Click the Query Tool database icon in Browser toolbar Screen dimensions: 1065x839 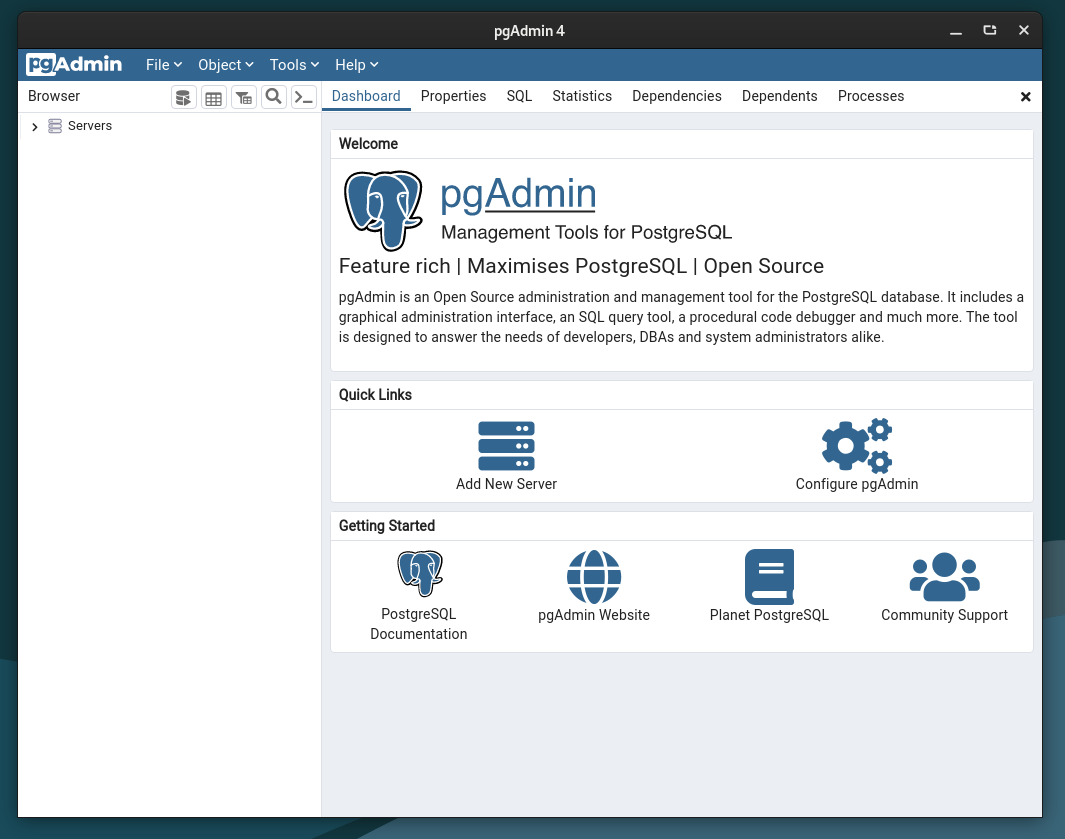pyautogui.click(x=183, y=97)
